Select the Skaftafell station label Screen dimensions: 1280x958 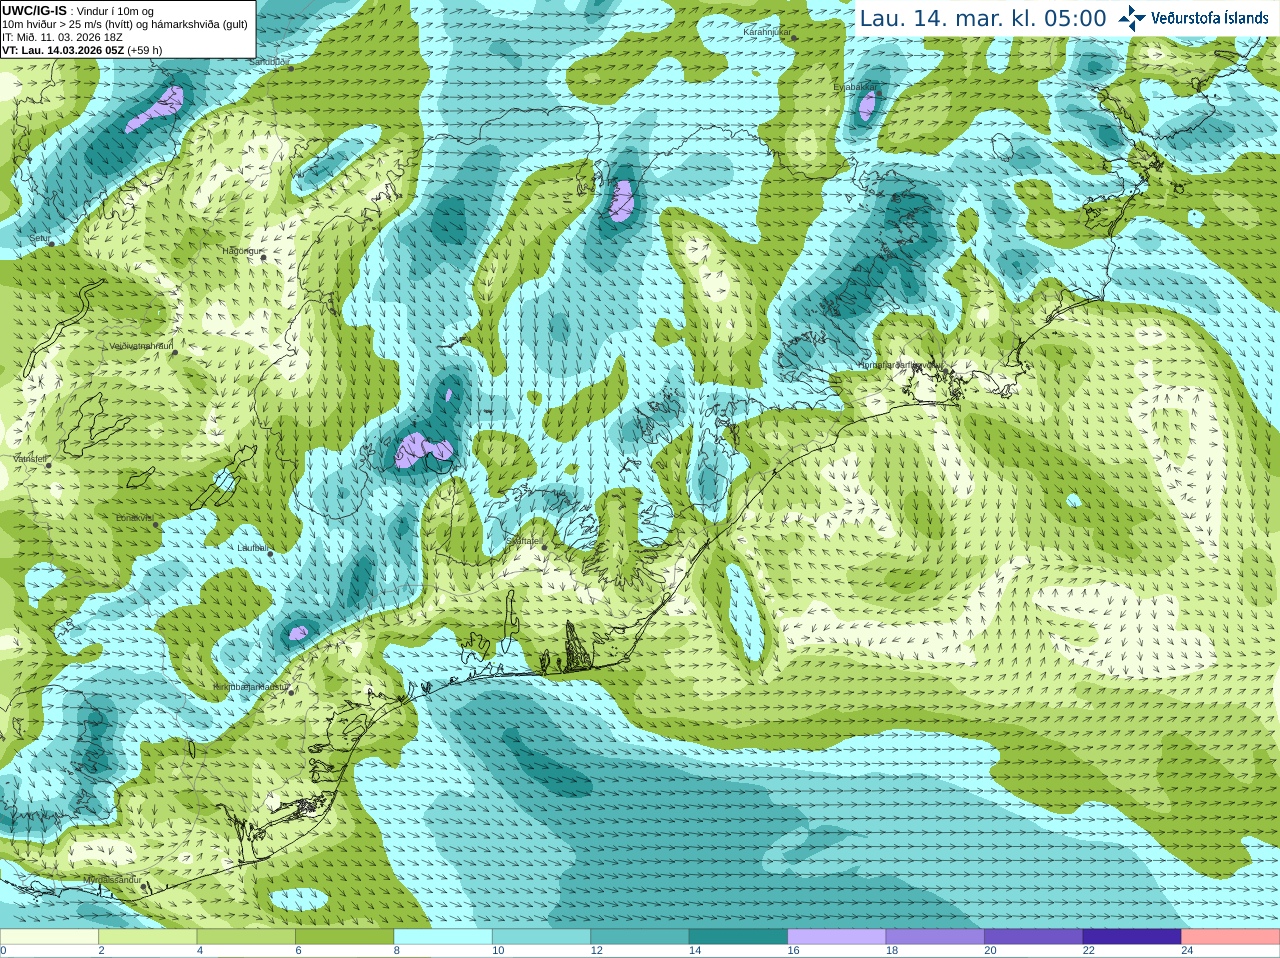[x=523, y=540]
